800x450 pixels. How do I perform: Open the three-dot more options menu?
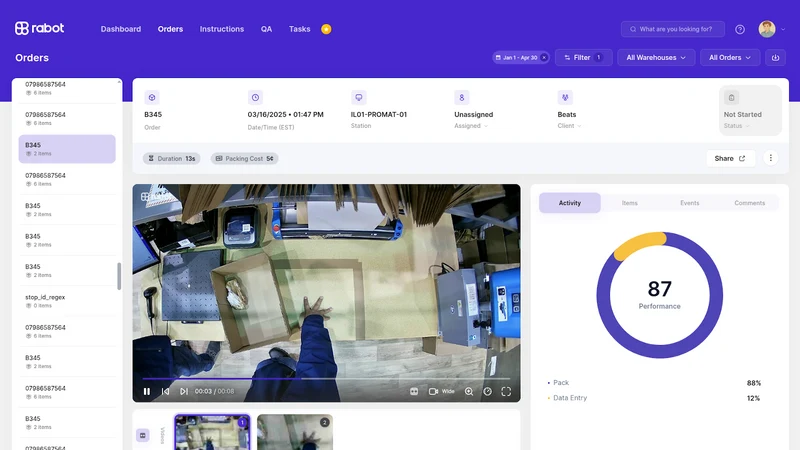pos(770,158)
